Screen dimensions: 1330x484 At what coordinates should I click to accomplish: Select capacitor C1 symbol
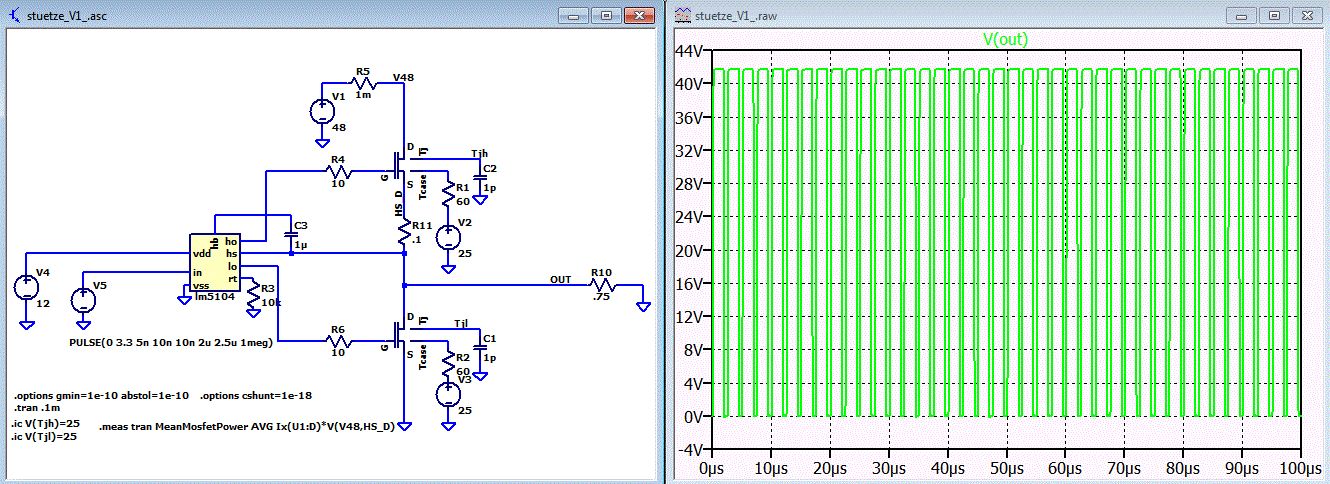(x=479, y=347)
